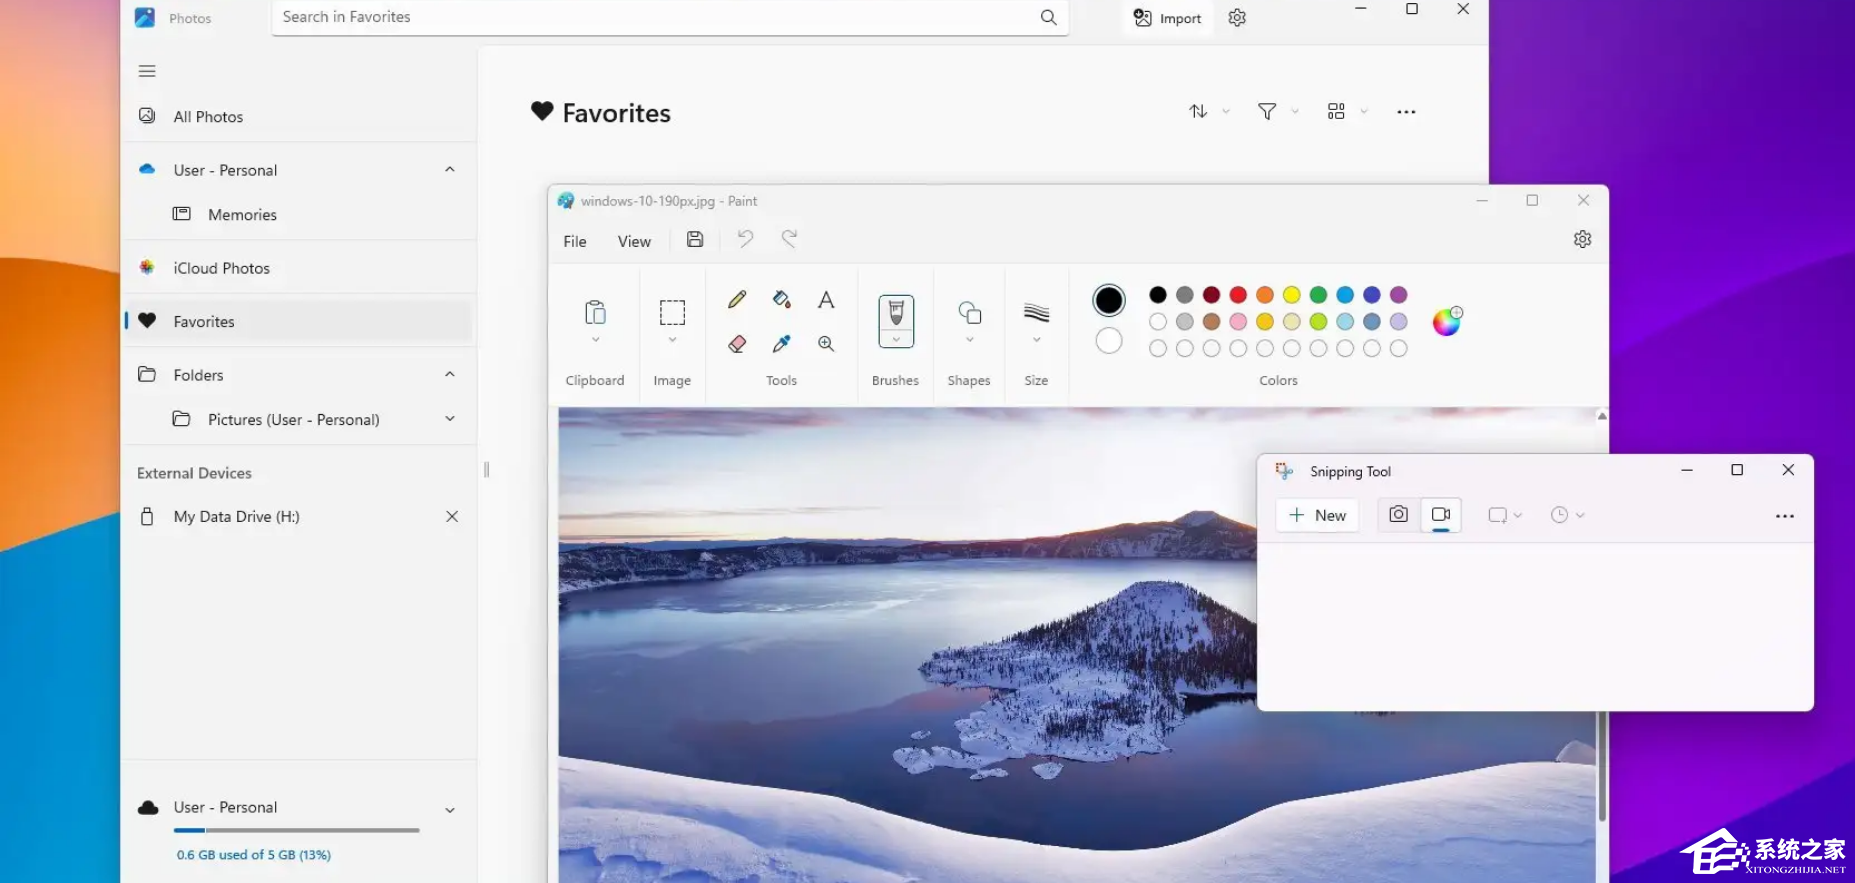Select the Eraser tool
The image size is (1855, 883).
click(737, 344)
